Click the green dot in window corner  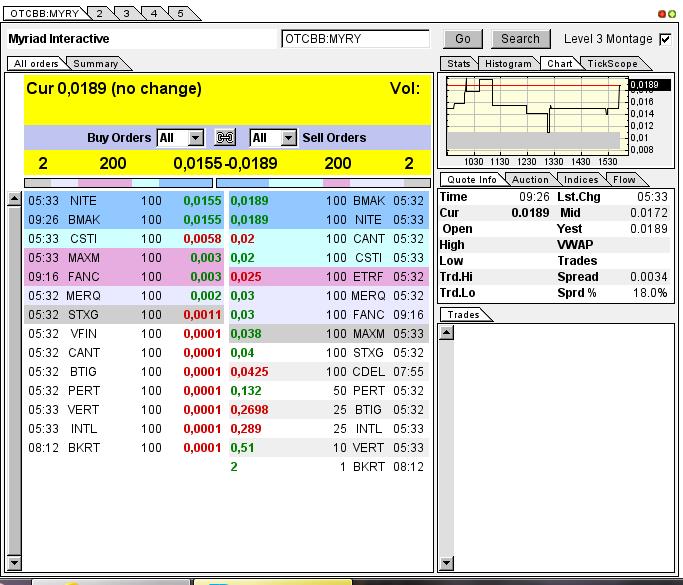(672, 14)
